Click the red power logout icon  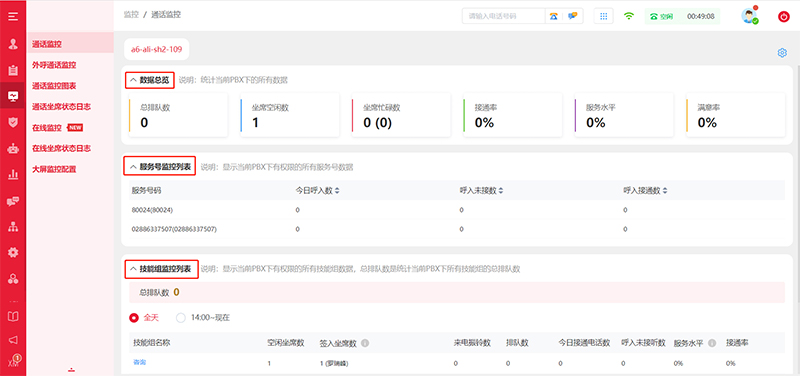(784, 16)
